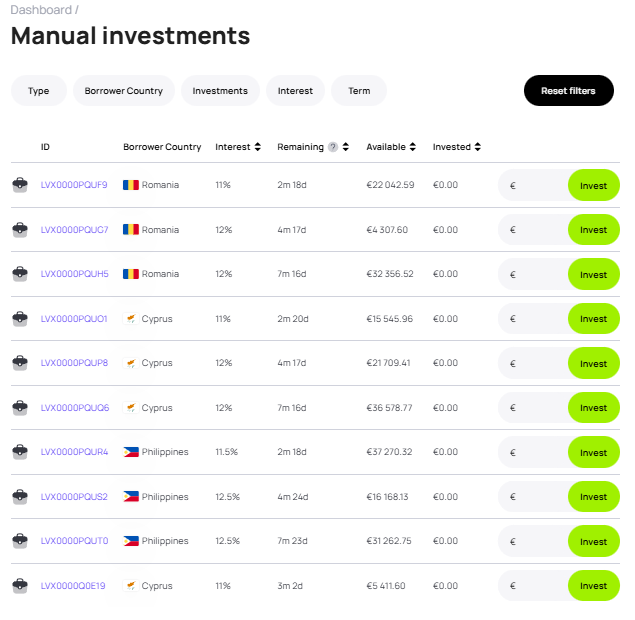
Task: Sort by Invested amount arrows
Action: tap(478, 147)
